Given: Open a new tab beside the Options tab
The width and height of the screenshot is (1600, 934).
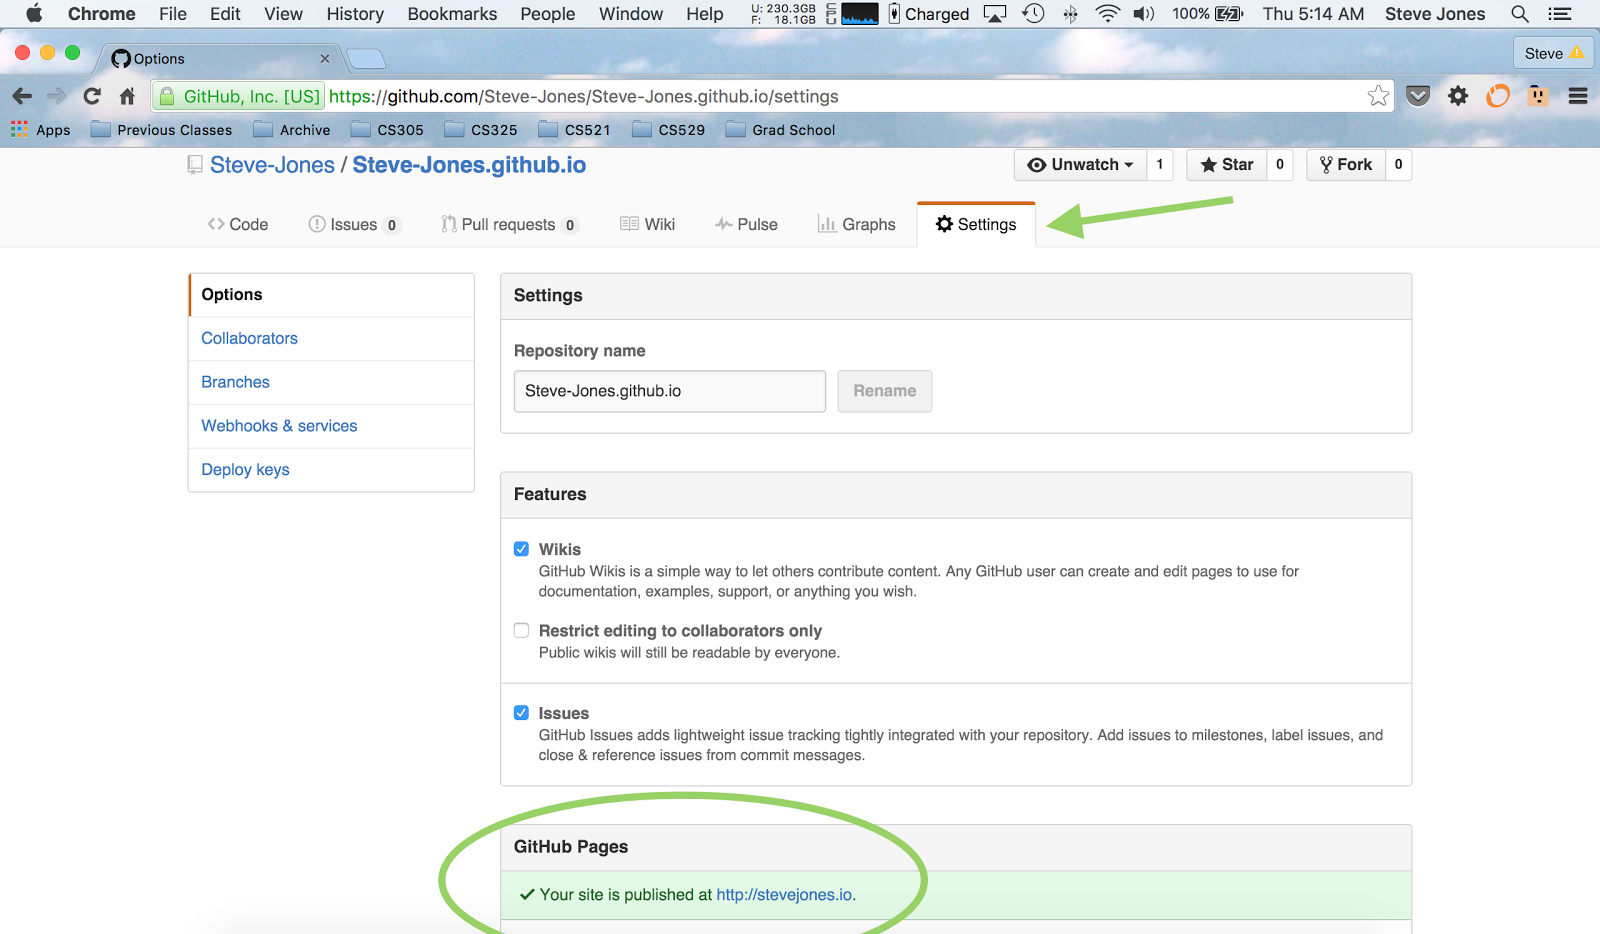Looking at the screenshot, I should pos(366,58).
